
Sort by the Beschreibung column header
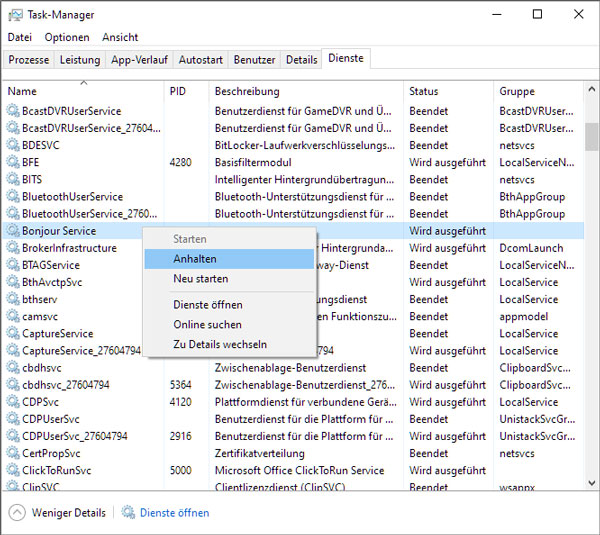(x=306, y=91)
